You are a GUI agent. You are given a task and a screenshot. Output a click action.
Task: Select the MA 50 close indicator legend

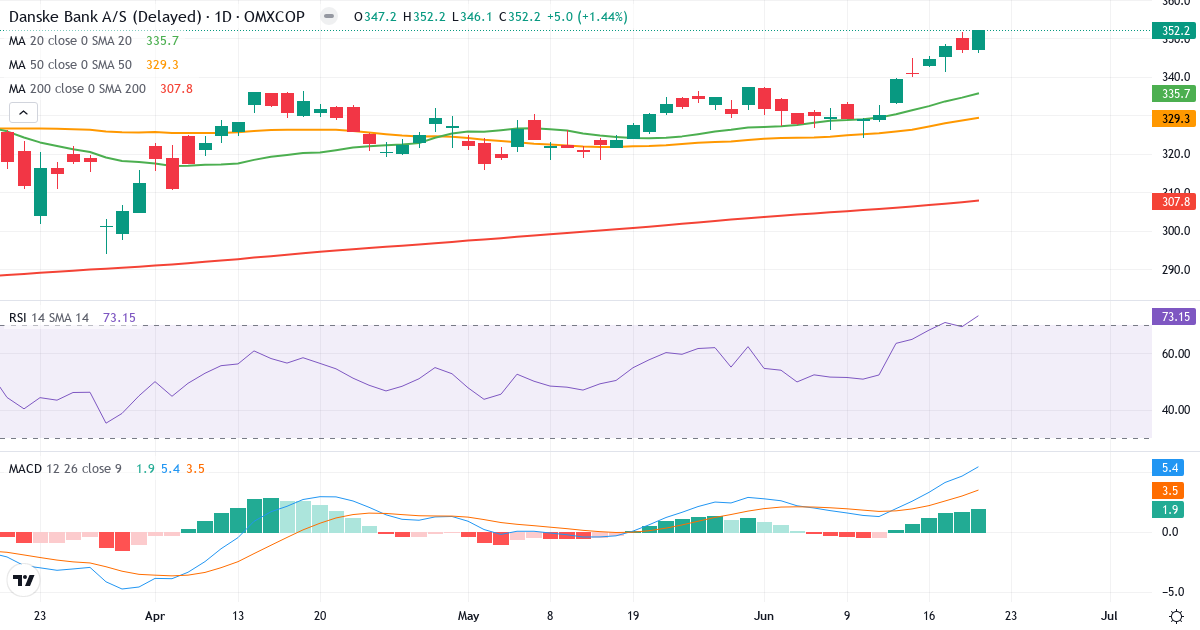pos(93,65)
